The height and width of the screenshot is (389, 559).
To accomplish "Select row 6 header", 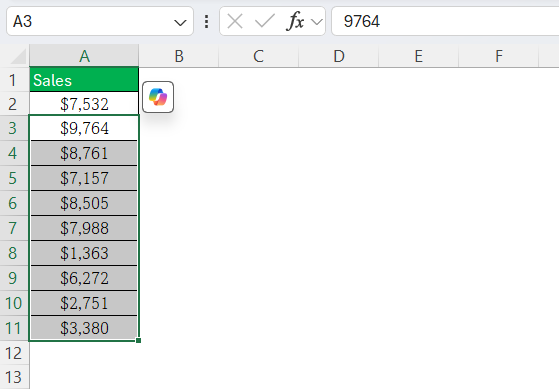I will (14, 203).
